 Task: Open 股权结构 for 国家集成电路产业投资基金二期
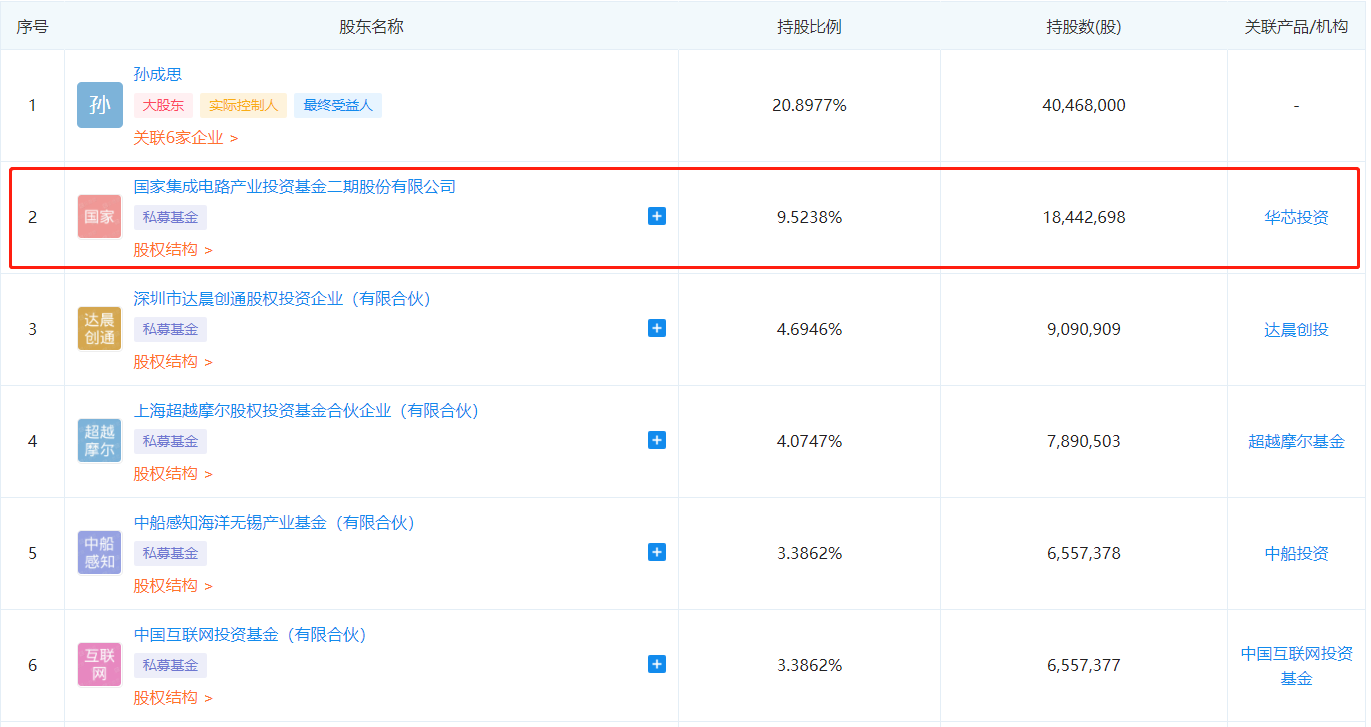(173, 250)
